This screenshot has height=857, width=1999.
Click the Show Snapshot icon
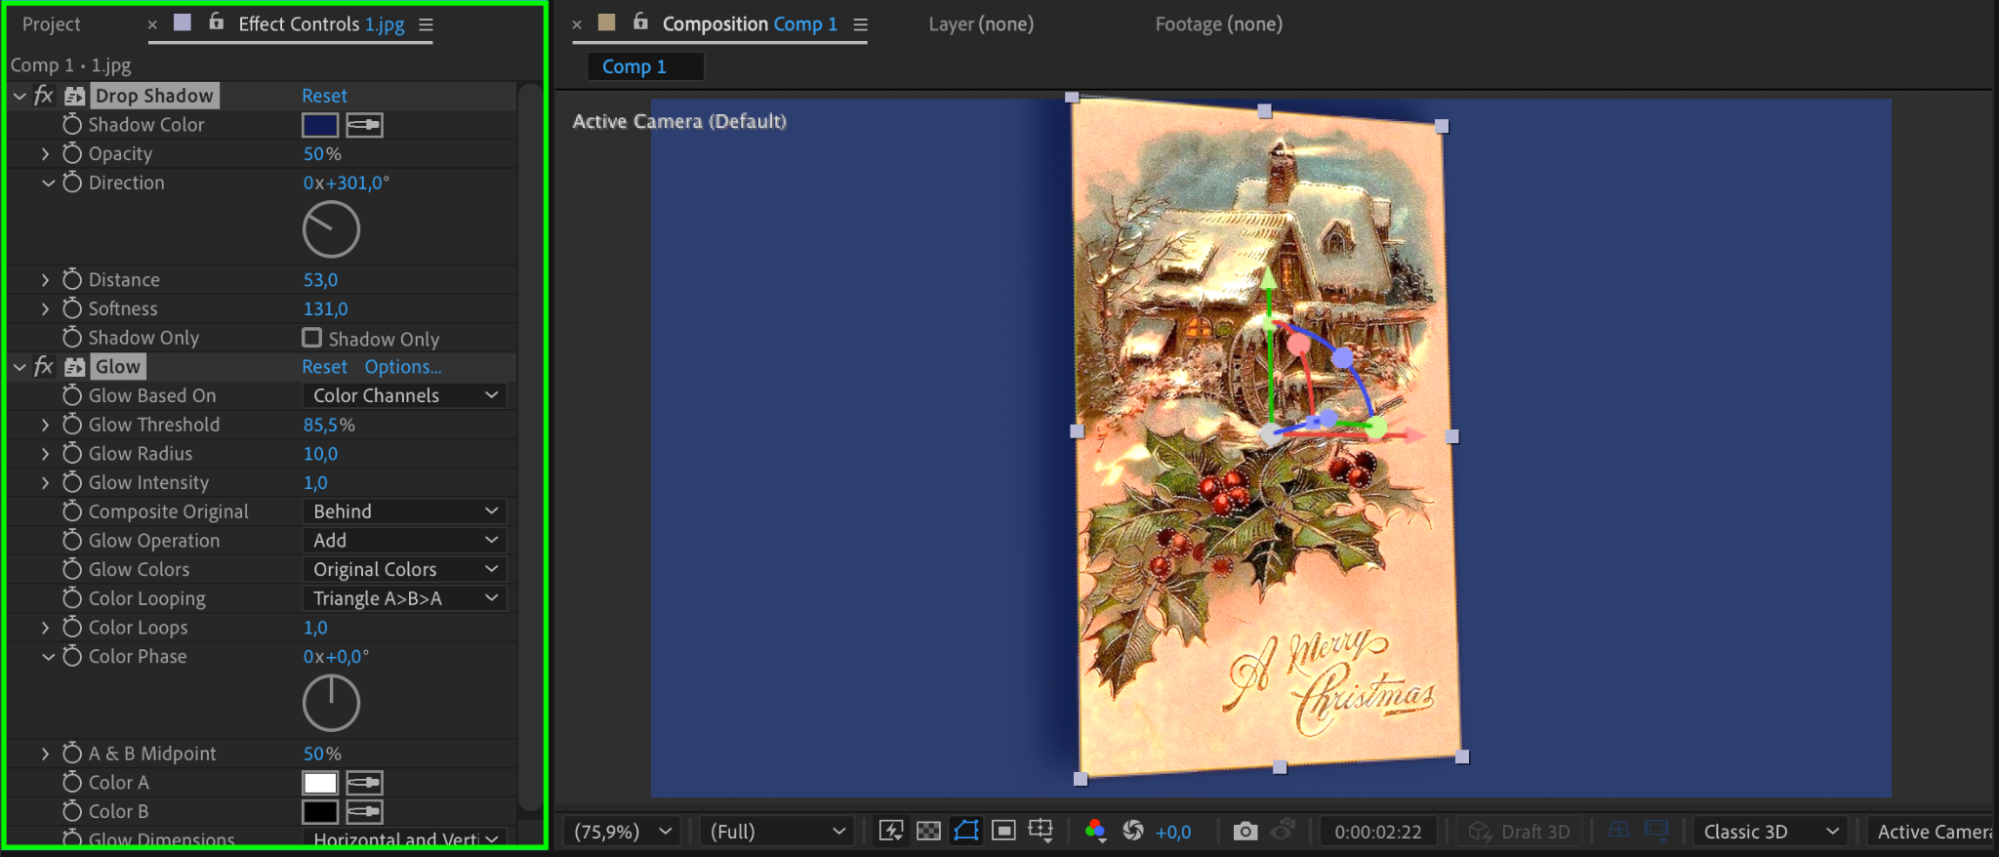1283,831
